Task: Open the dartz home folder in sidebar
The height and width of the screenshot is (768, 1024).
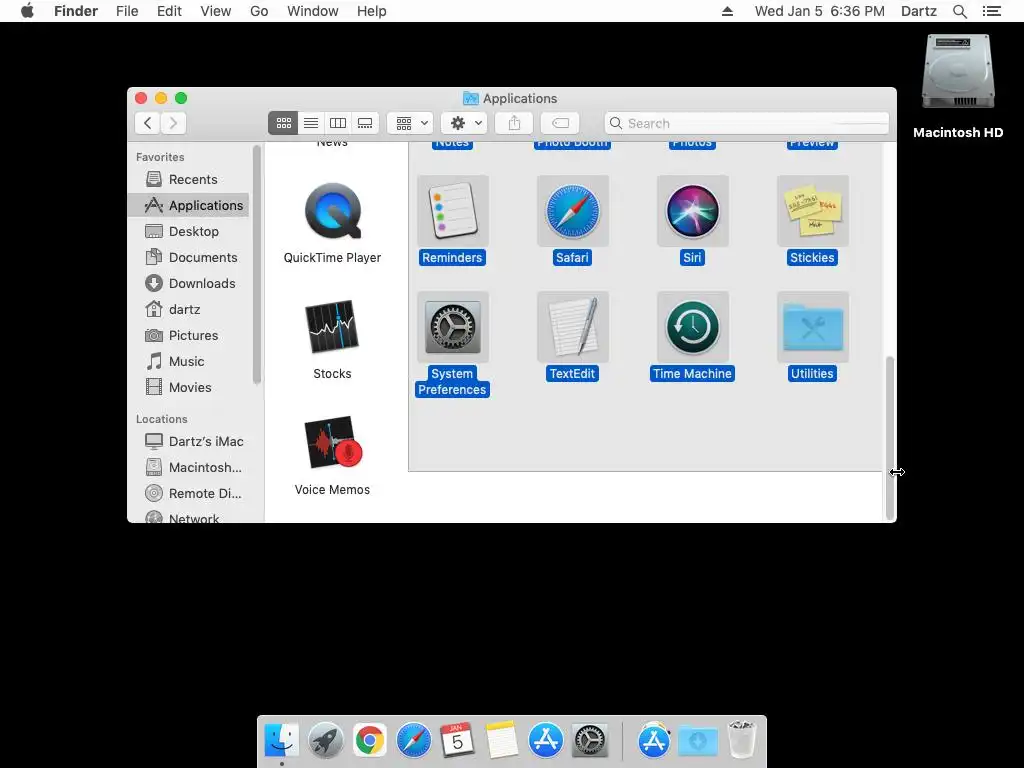Action: [x=188, y=309]
